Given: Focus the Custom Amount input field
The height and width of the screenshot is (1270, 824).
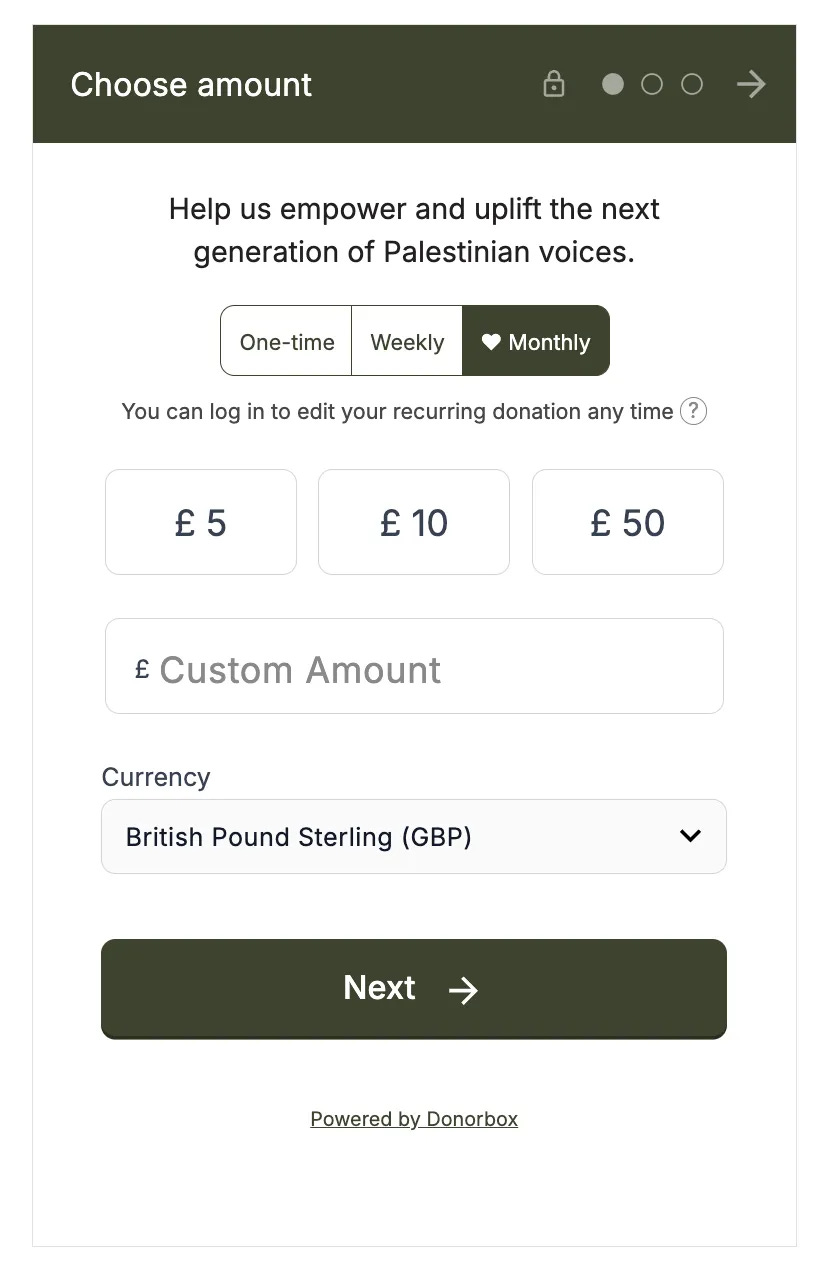Looking at the screenshot, I should click(414, 666).
